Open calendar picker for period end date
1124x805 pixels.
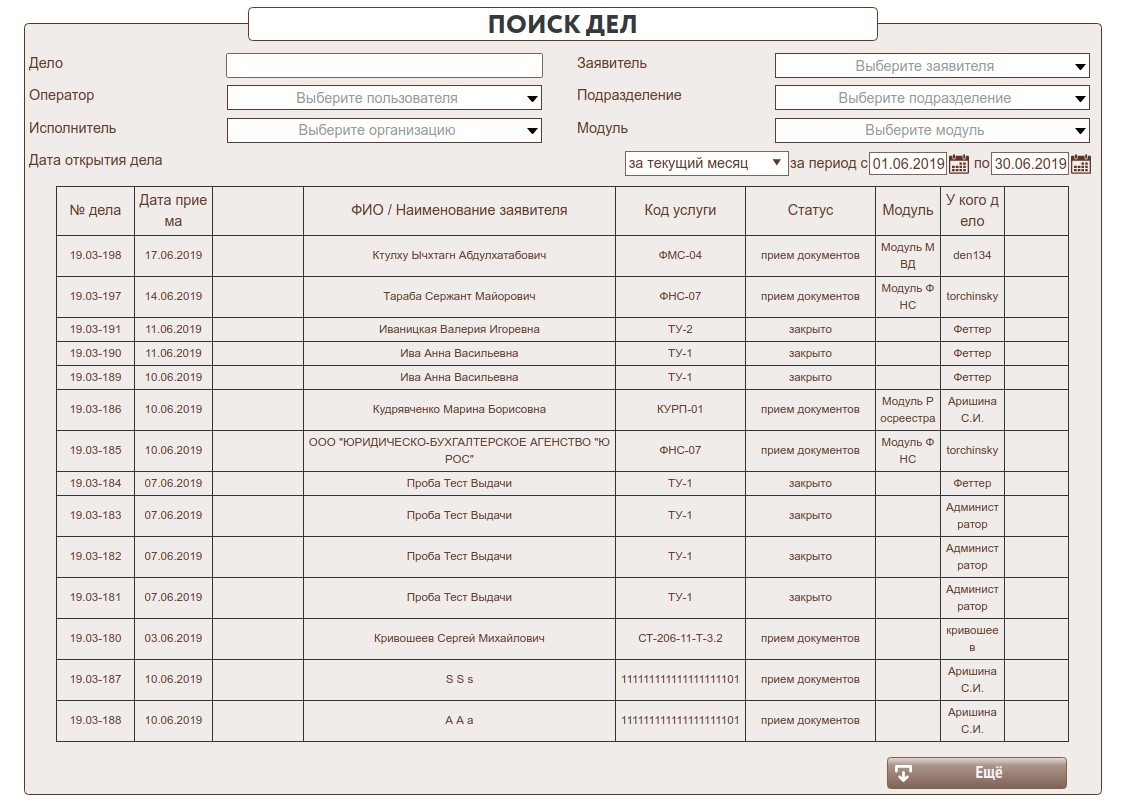[1080, 164]
